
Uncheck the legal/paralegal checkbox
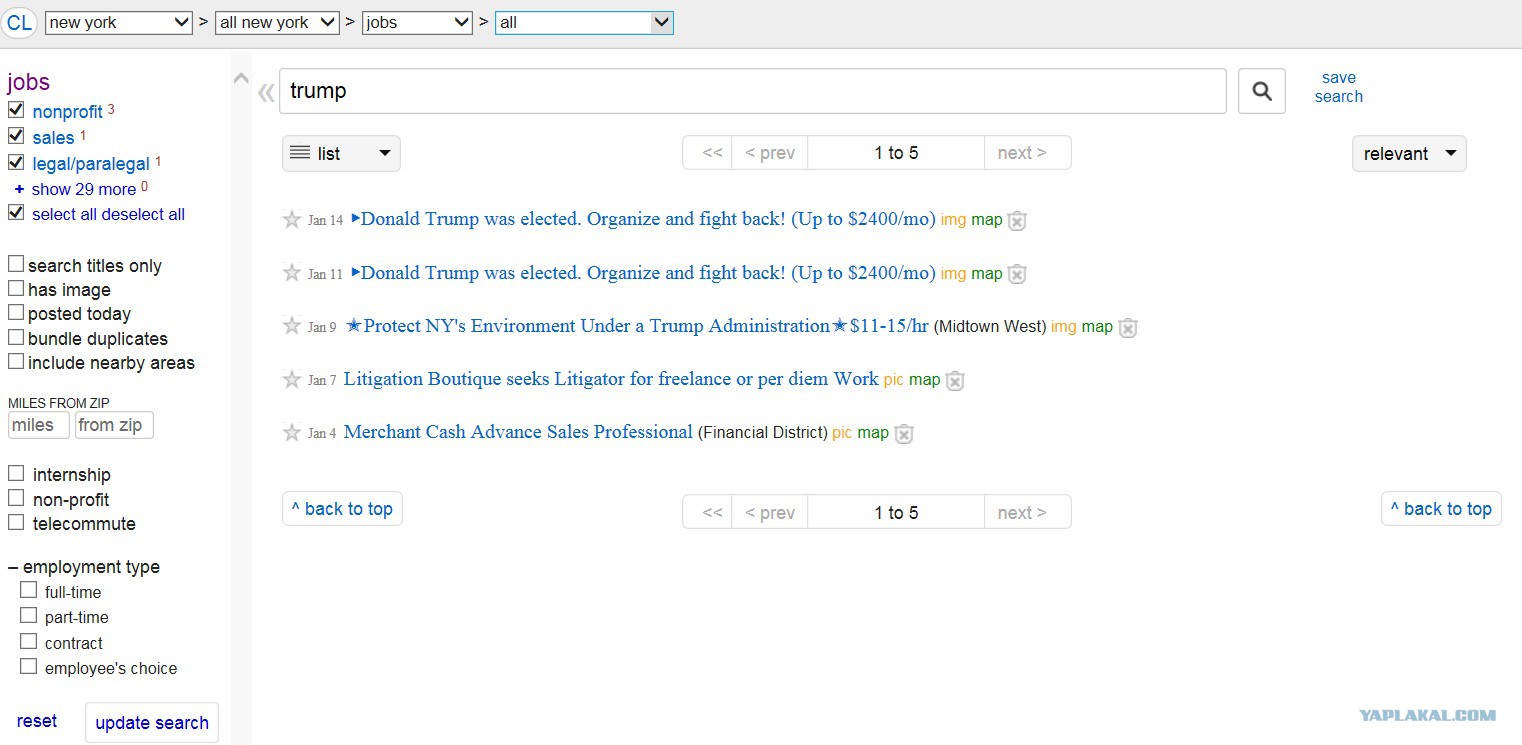click(16, 162)
